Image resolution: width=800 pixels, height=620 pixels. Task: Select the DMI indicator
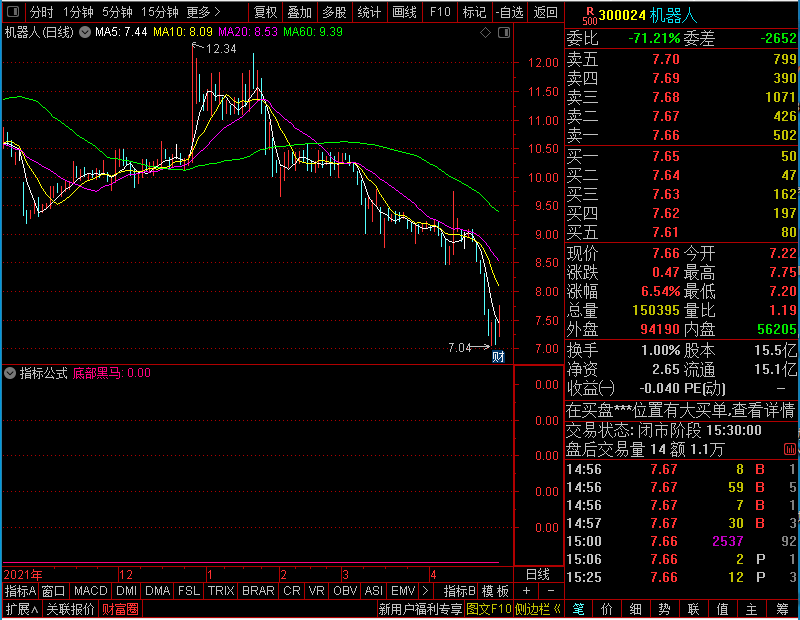pyautogui.click(x=126, y=591)
